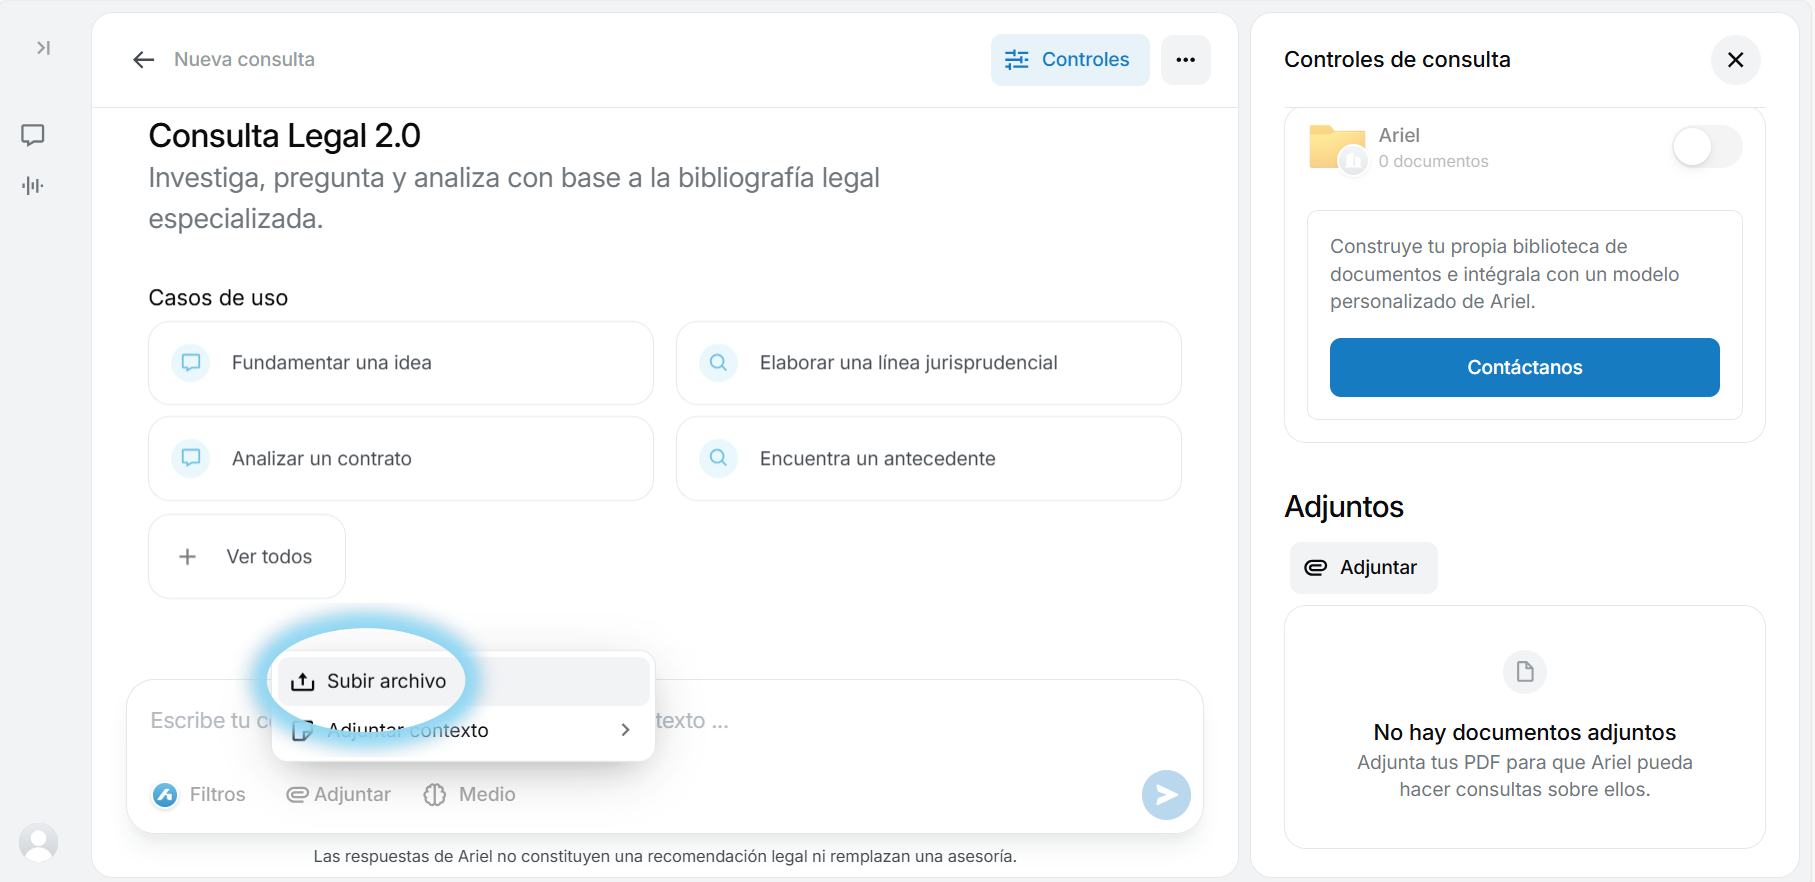Viewport: 1815px width, 882px height.
Task: Enable the Ariel documents library switch
Action: click(x=1706, y=147)
